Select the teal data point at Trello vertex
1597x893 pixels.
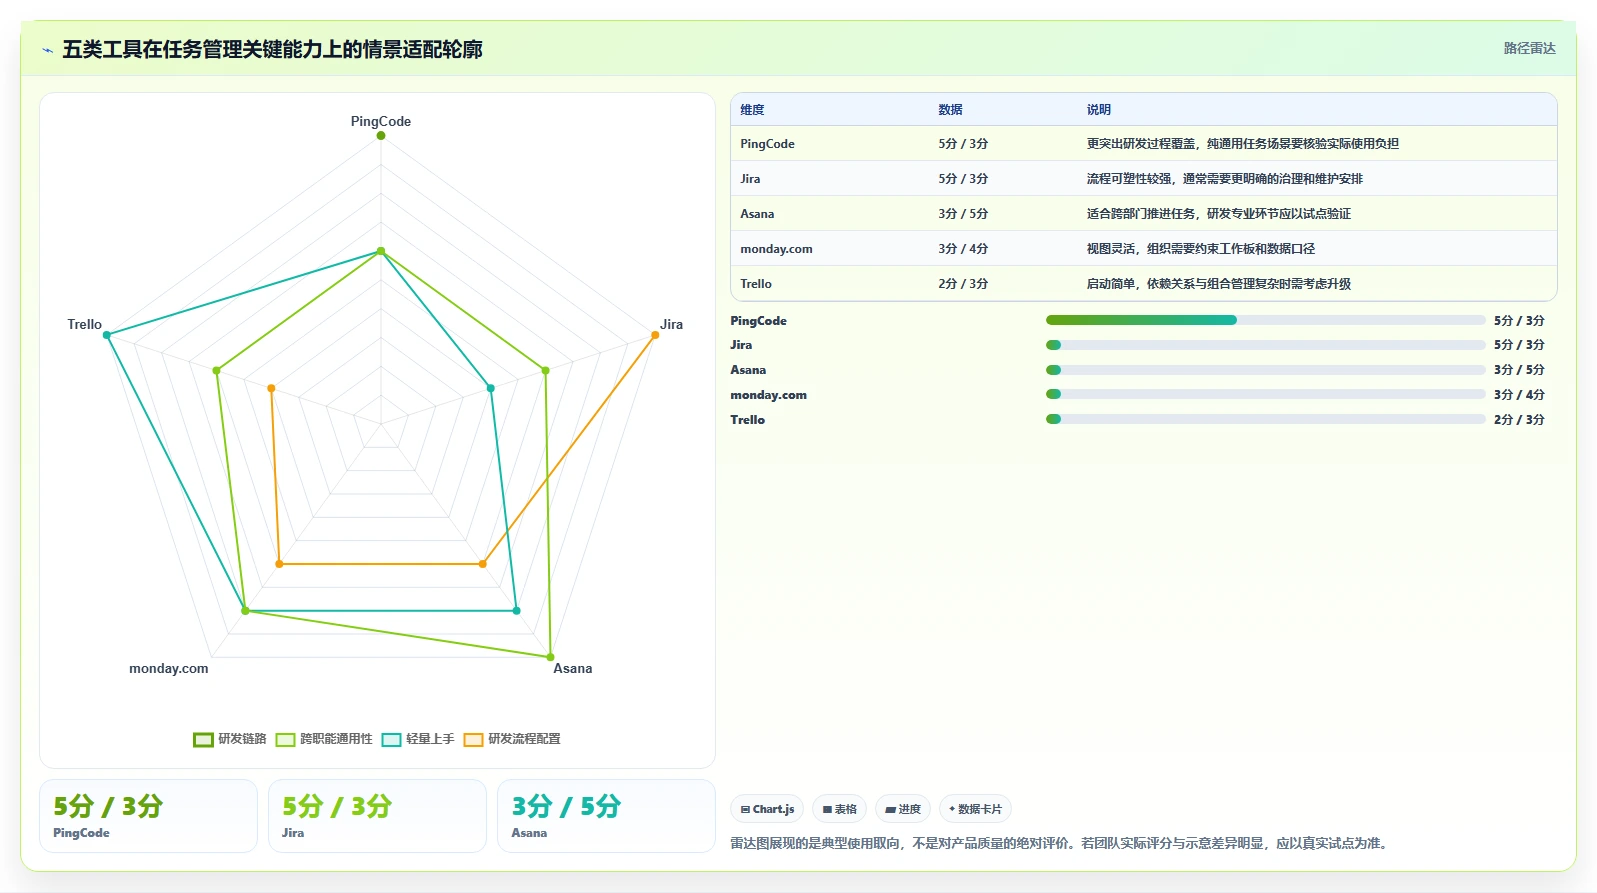click(107, 335)
